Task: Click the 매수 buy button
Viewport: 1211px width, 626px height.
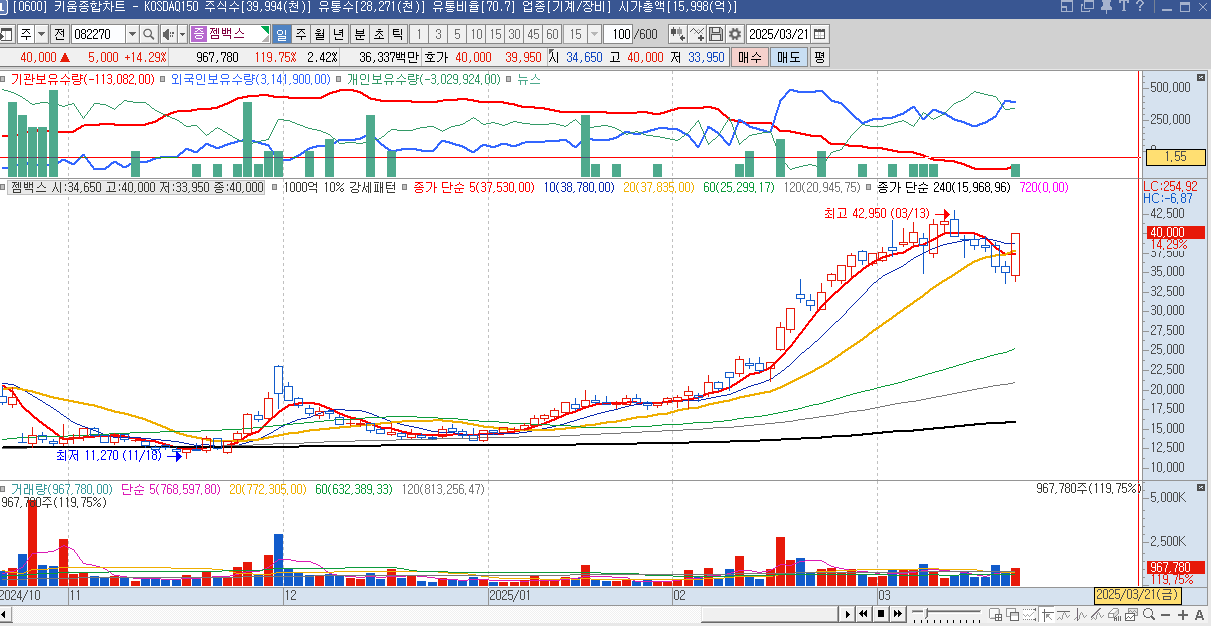Action: pyautogui.click(x=750, y=57)
